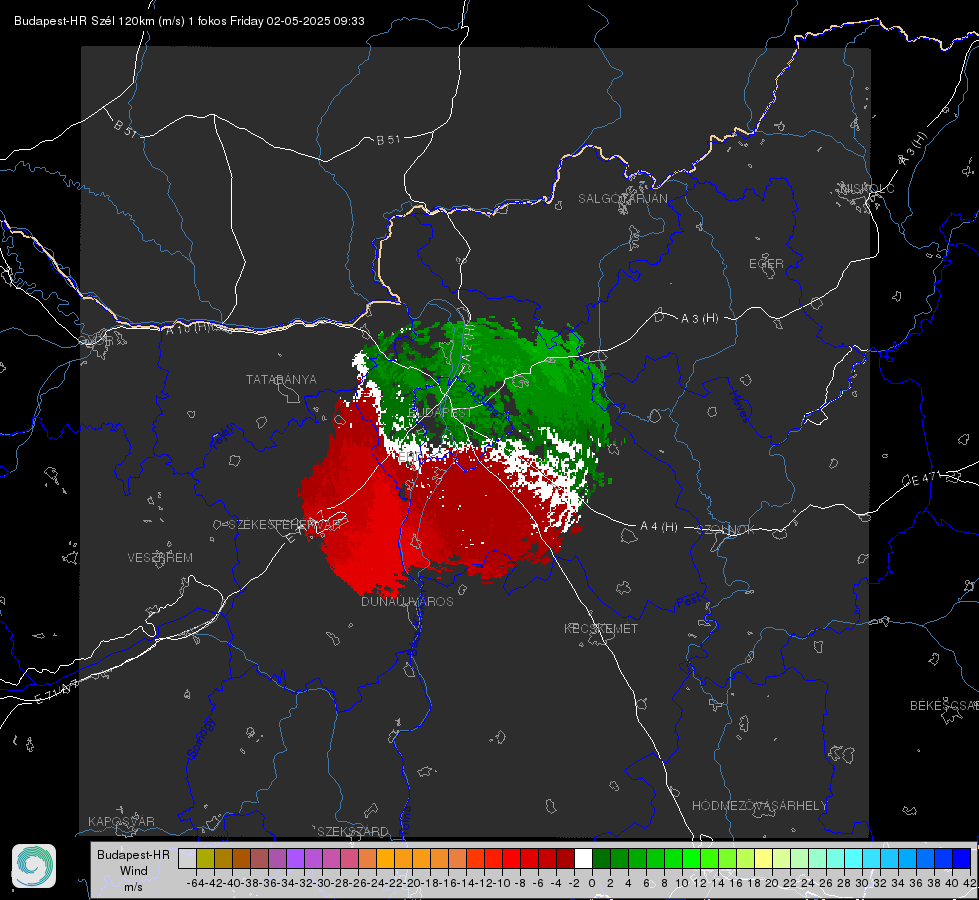Click the DUNAÚJVÁROS city label

pos(407,601)
